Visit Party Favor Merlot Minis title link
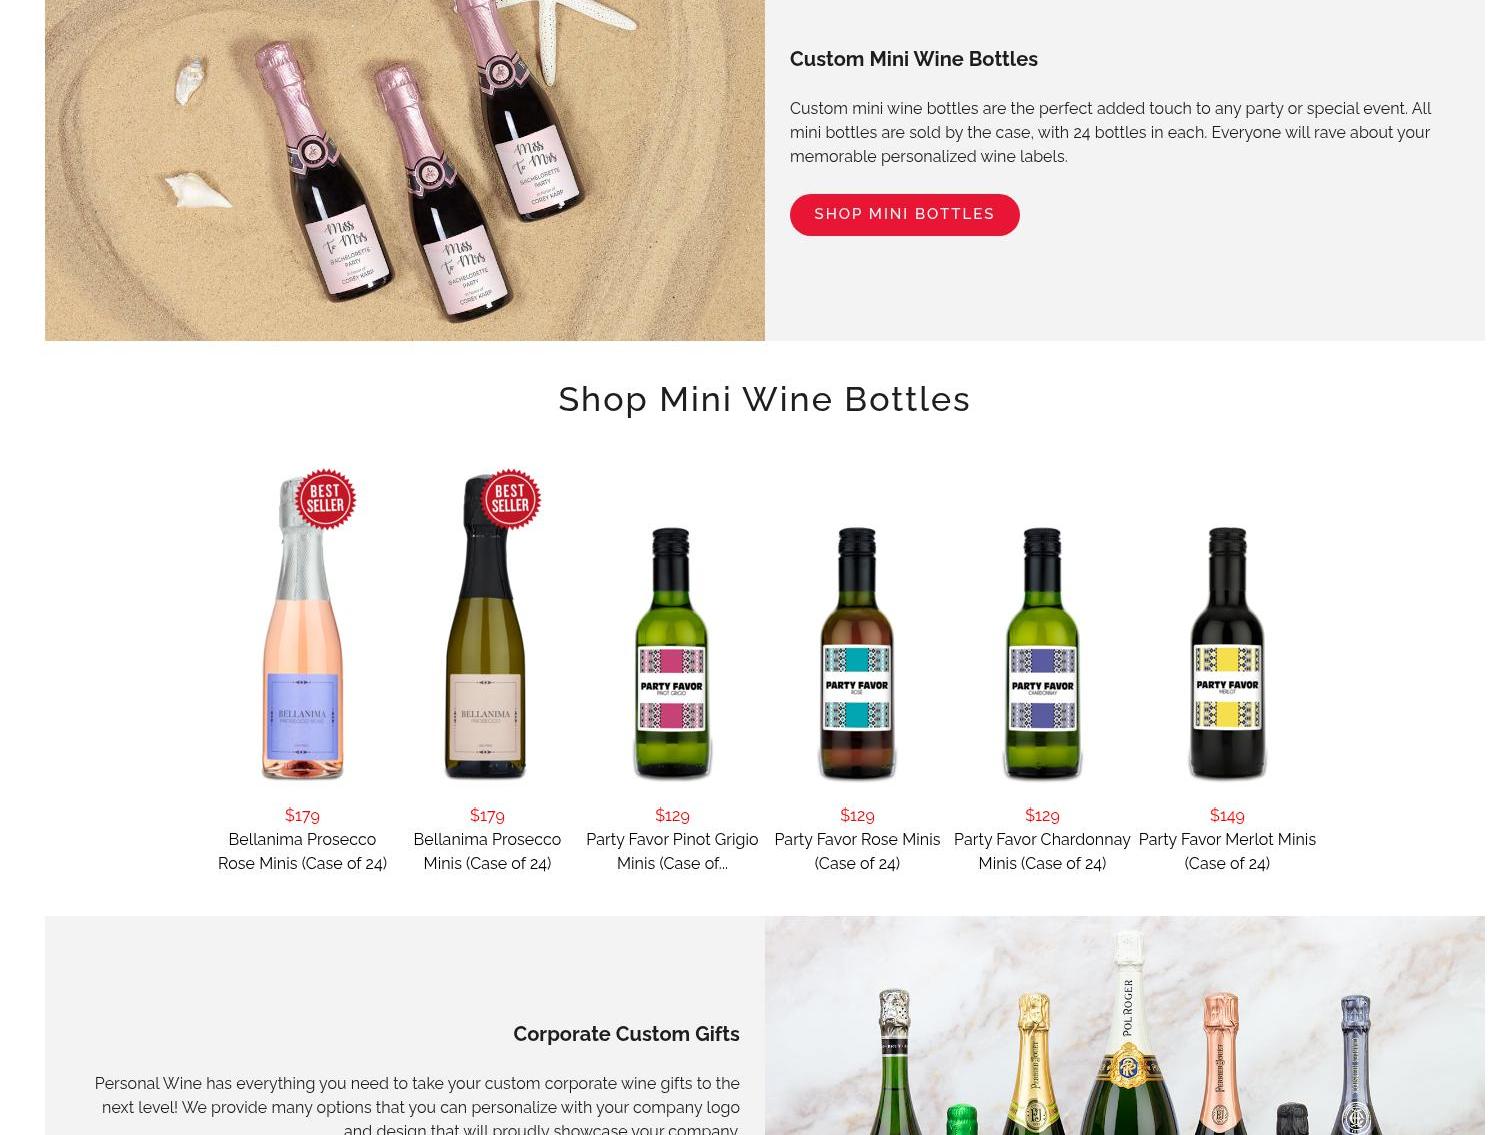The image size is (1510, 1135). pos(1227,851)
